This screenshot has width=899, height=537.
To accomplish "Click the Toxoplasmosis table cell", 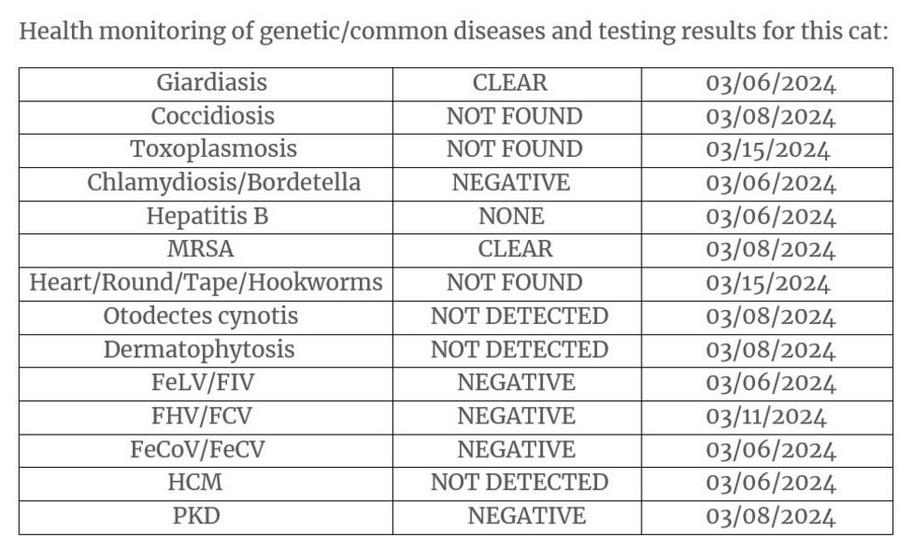I will pos(212,150).
